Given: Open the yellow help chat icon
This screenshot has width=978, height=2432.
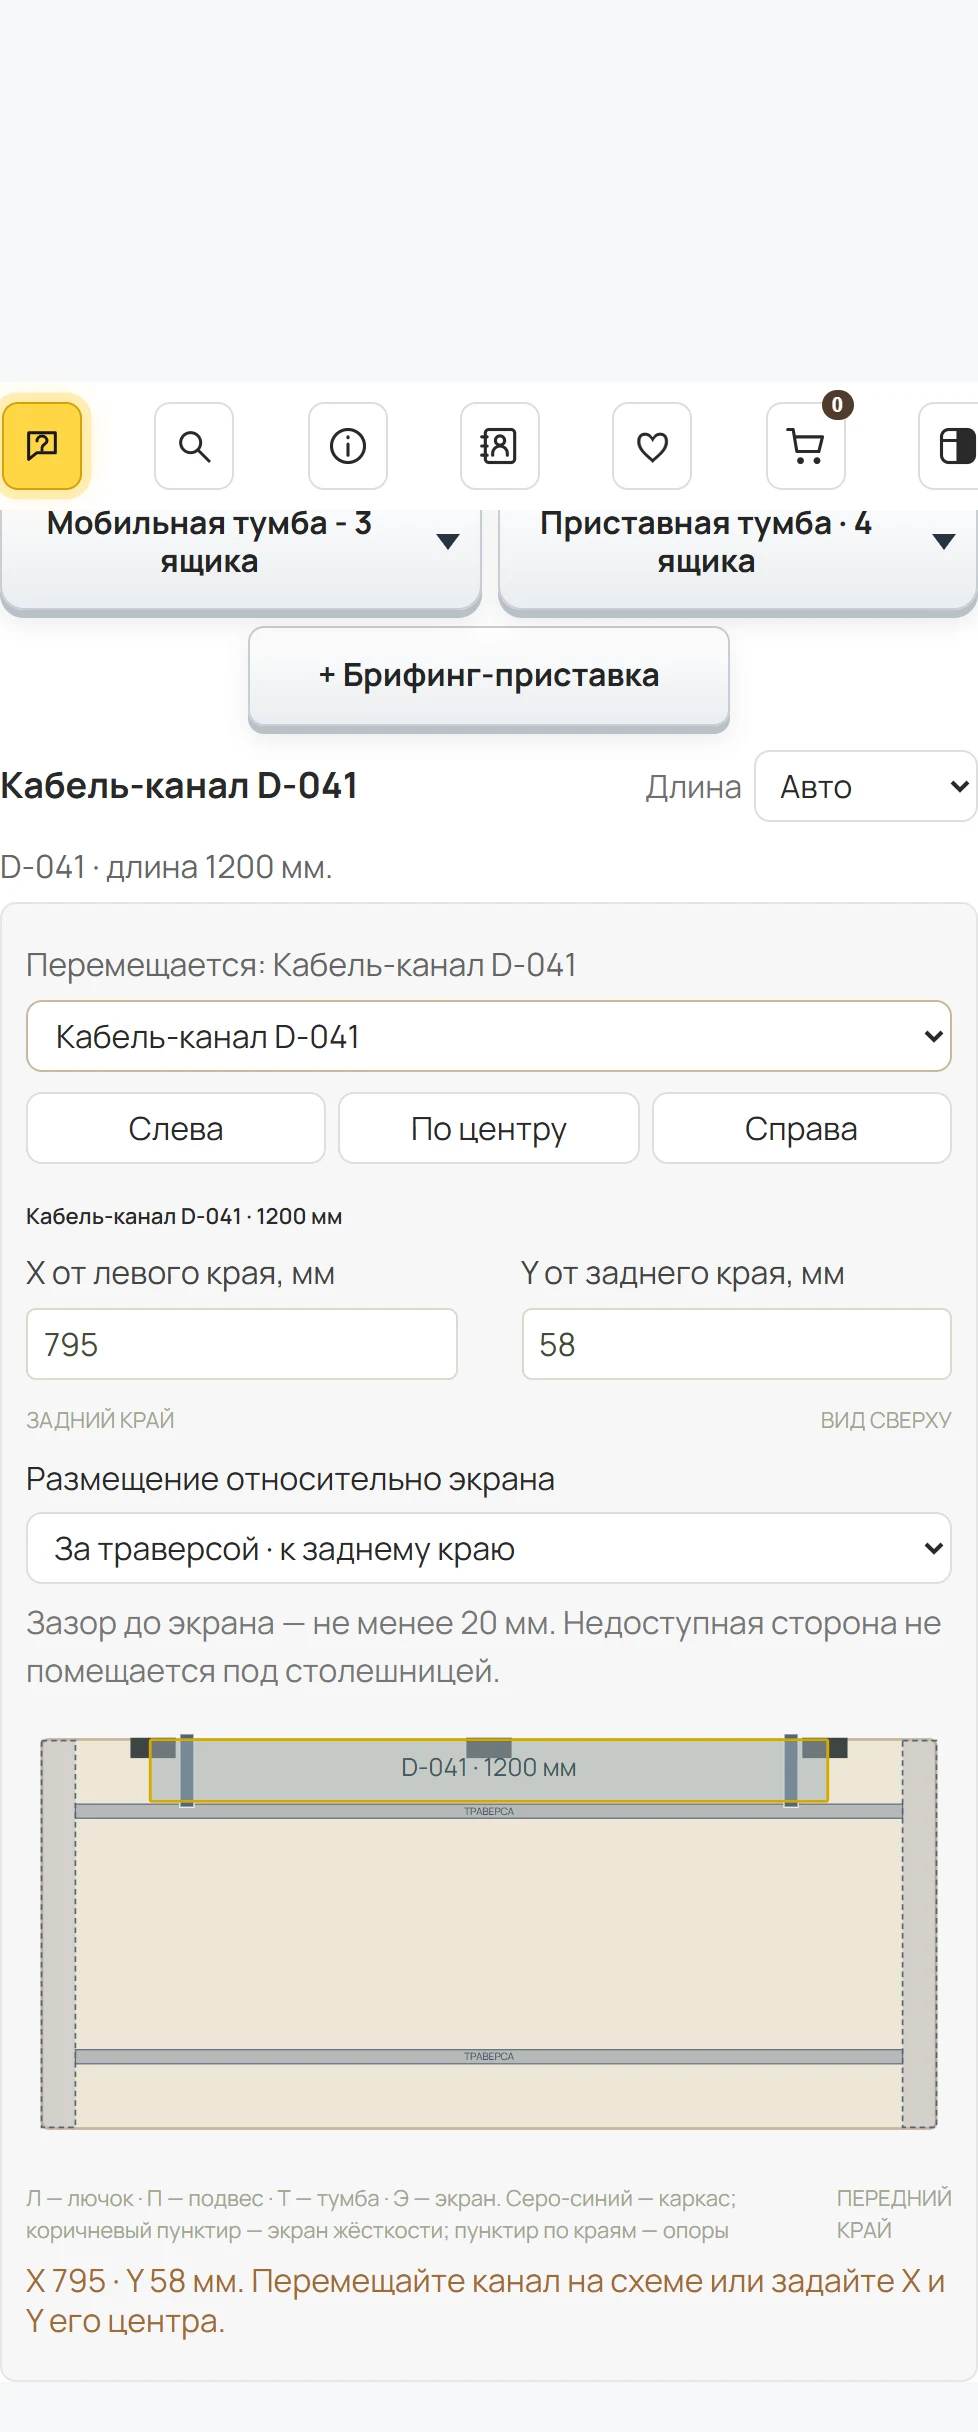Looking at the screenshot, I should click(42, 446).
